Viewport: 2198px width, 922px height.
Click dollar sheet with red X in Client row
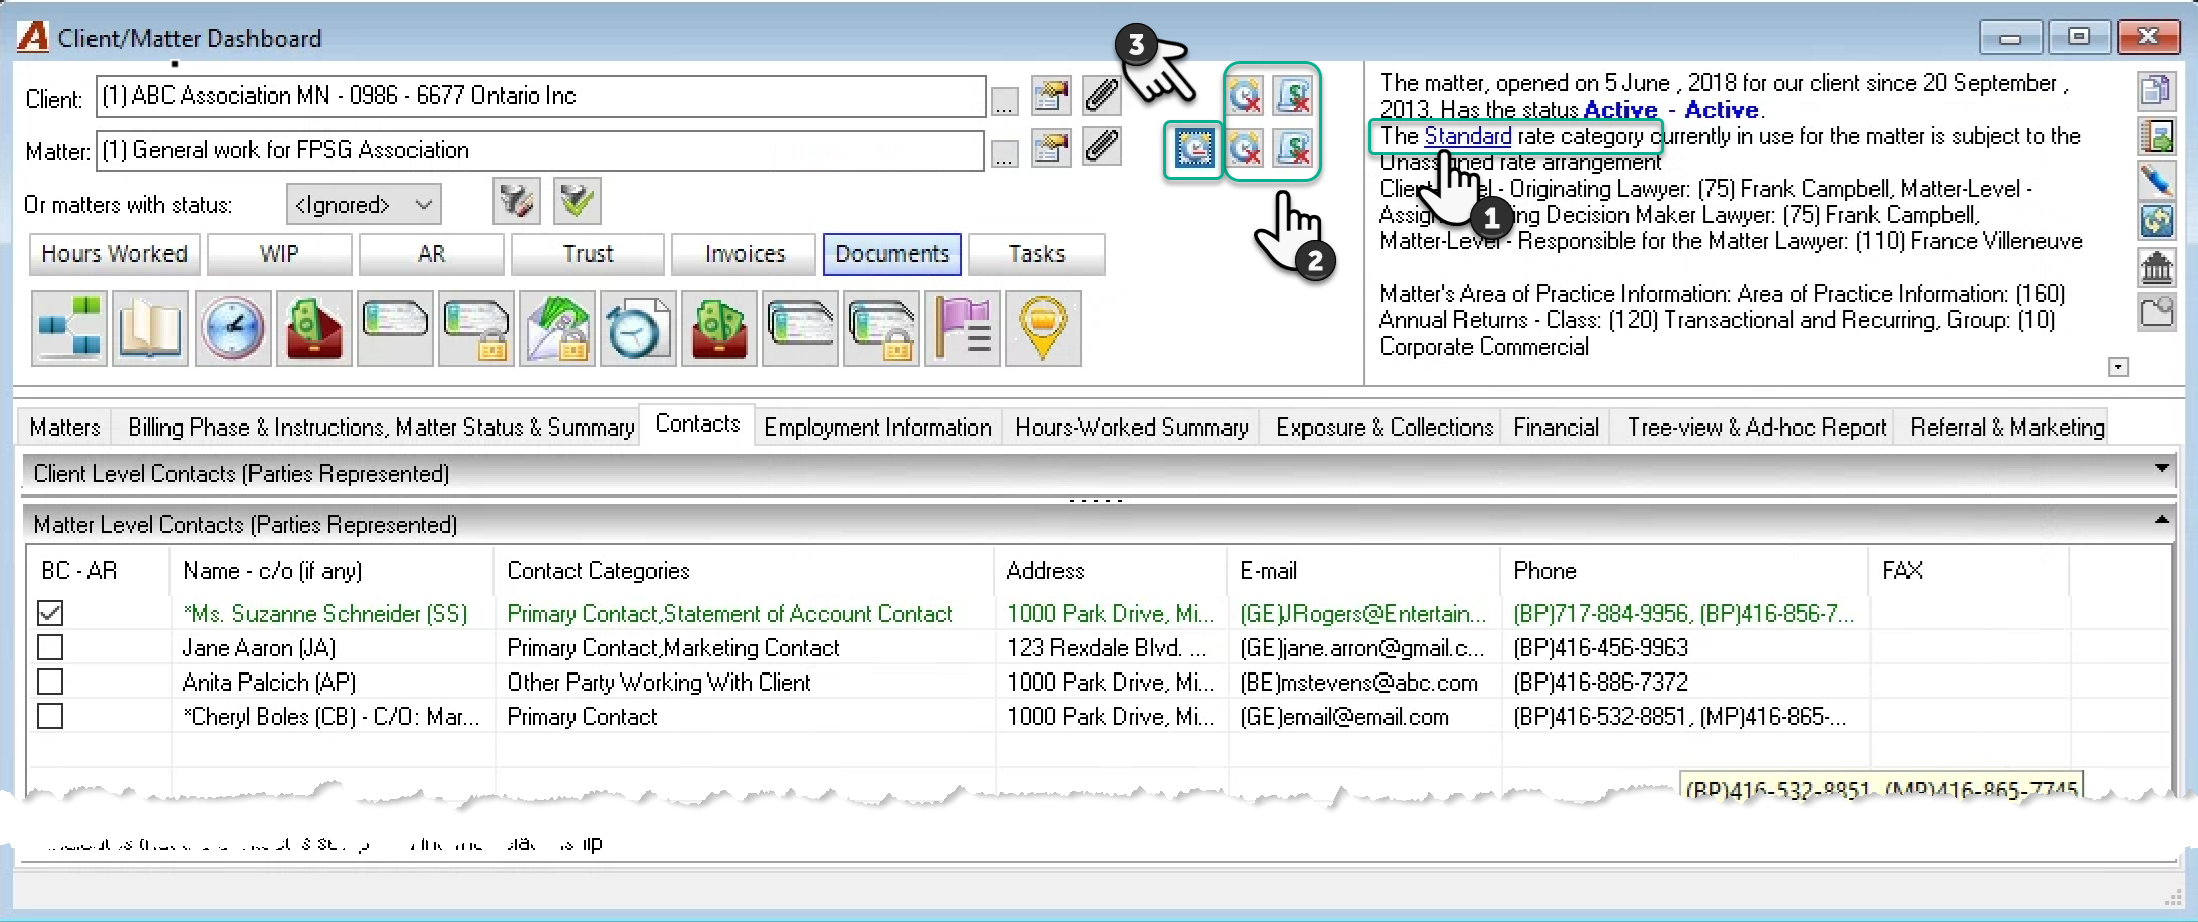coord(1295,96)
